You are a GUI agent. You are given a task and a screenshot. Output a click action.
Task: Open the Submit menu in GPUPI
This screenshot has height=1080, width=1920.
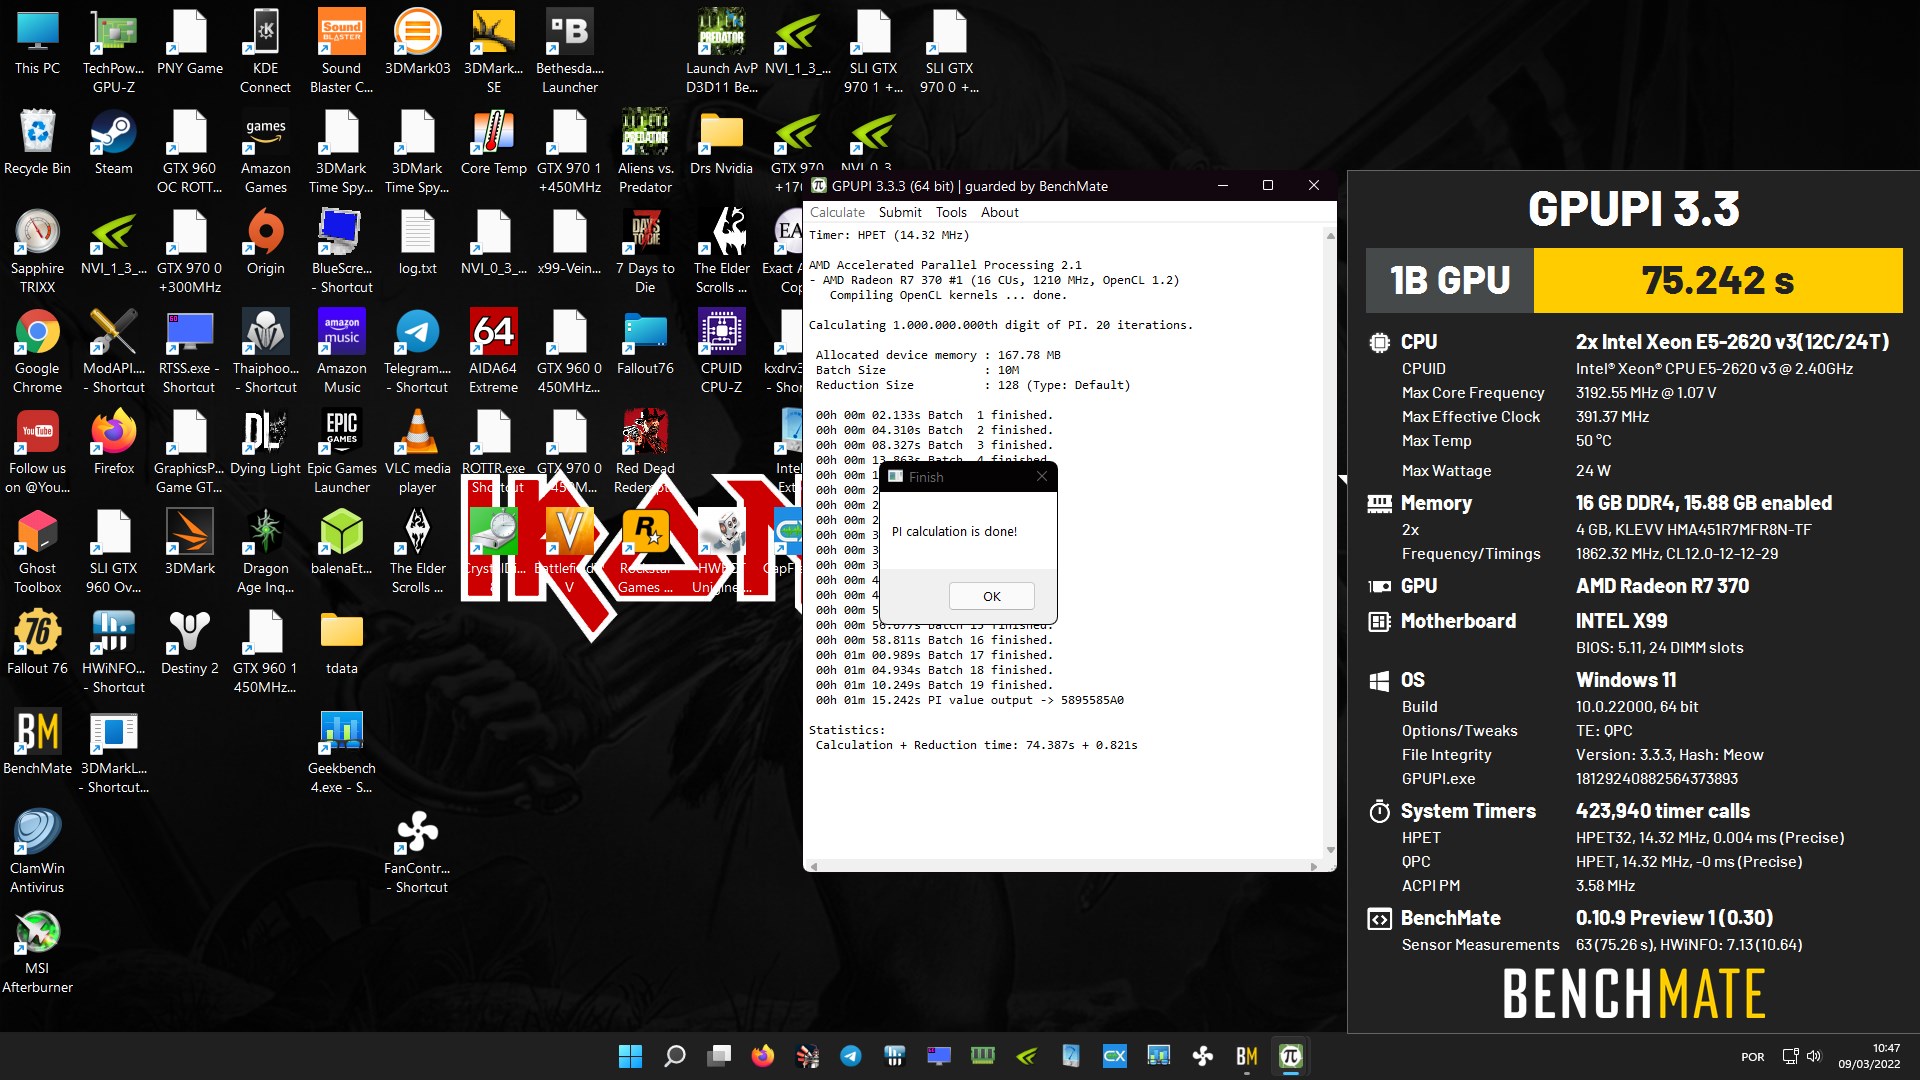[900, 212]
